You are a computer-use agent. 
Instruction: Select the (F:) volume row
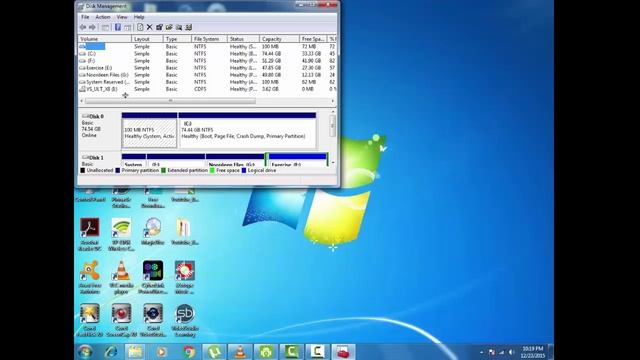(x=207, y=61)
